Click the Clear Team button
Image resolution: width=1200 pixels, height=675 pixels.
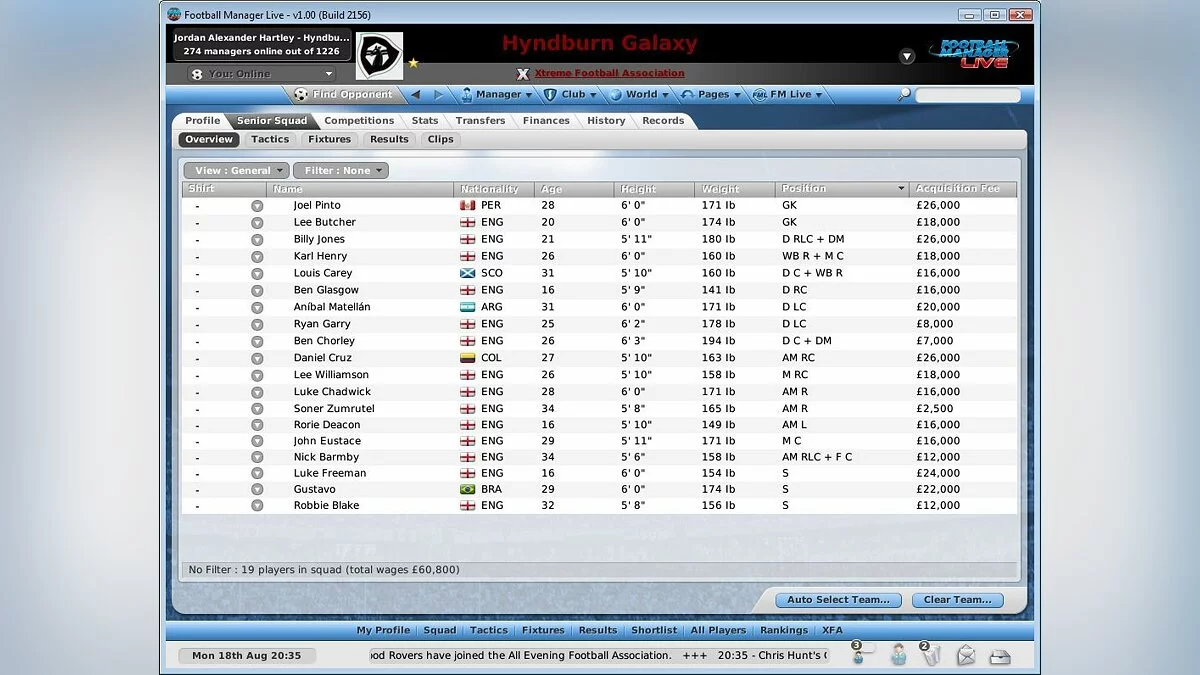957,600
